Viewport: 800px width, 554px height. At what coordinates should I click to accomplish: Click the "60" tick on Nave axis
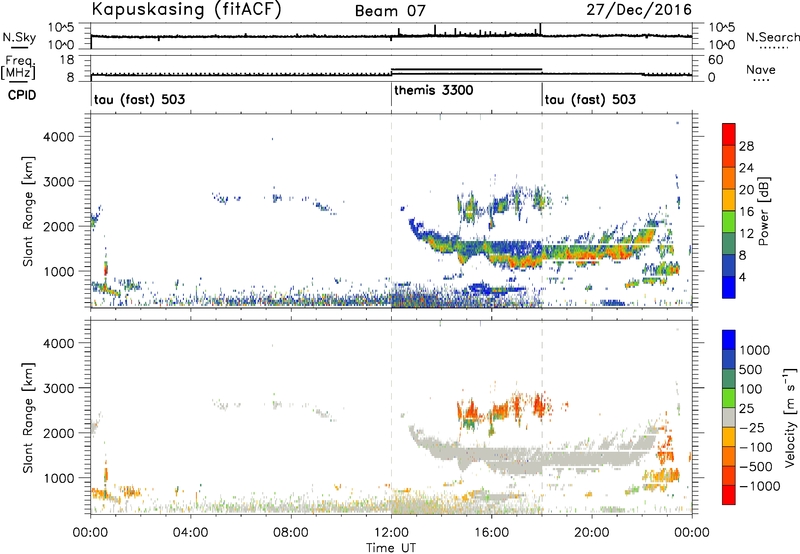pyautogui.click(x=716, y=60)
